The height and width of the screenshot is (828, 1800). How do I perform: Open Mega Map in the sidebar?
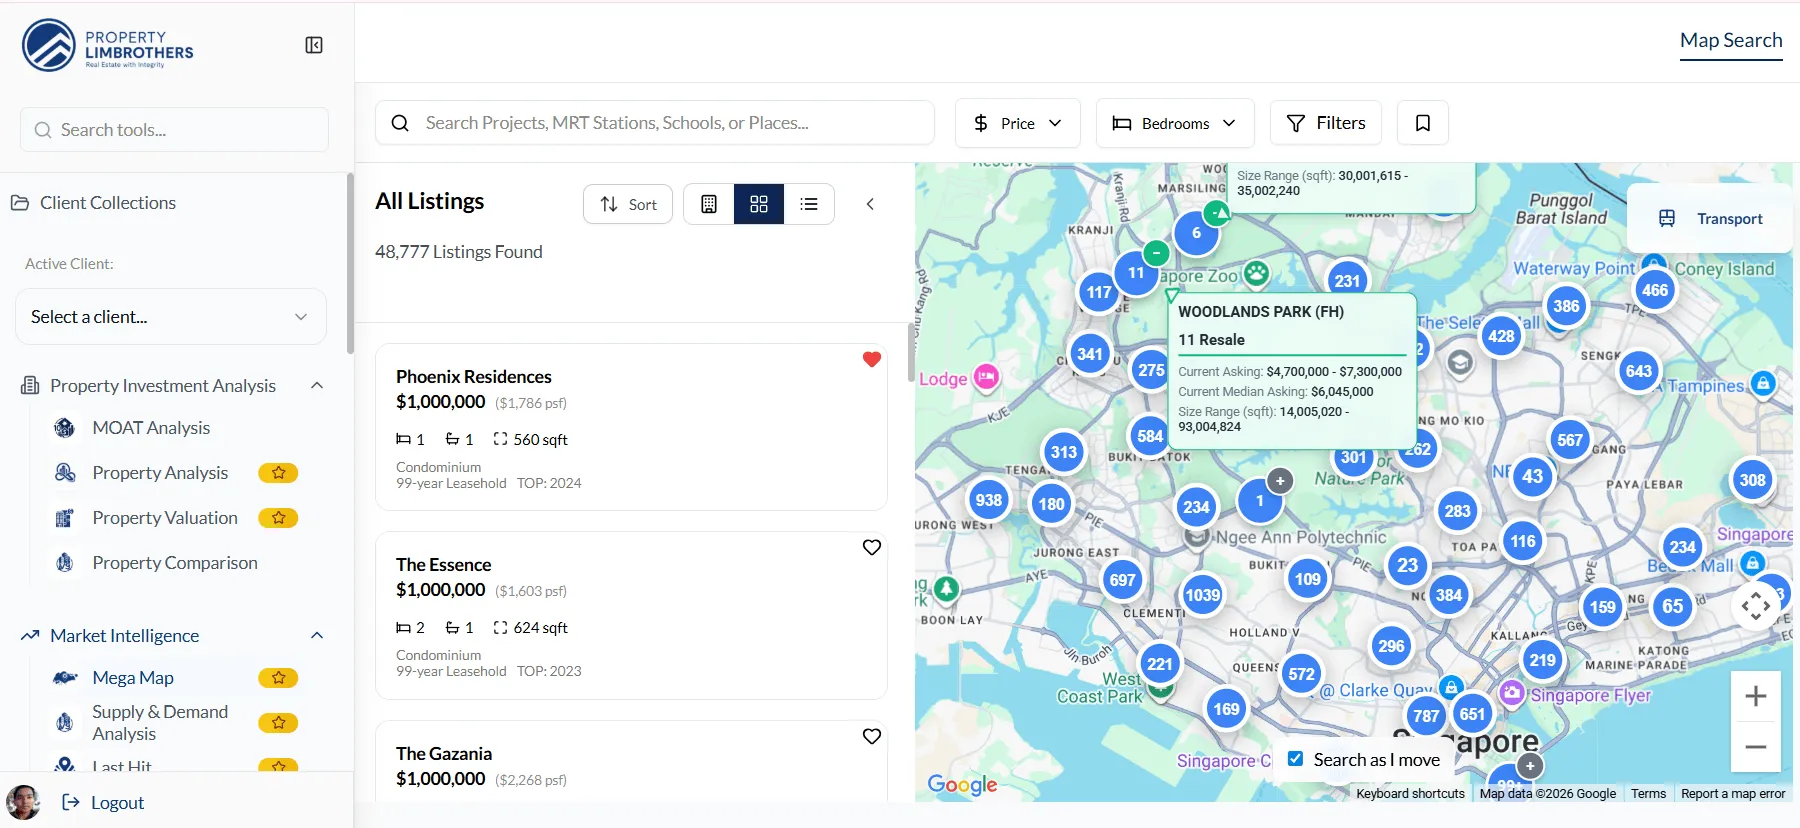point(133,678)
